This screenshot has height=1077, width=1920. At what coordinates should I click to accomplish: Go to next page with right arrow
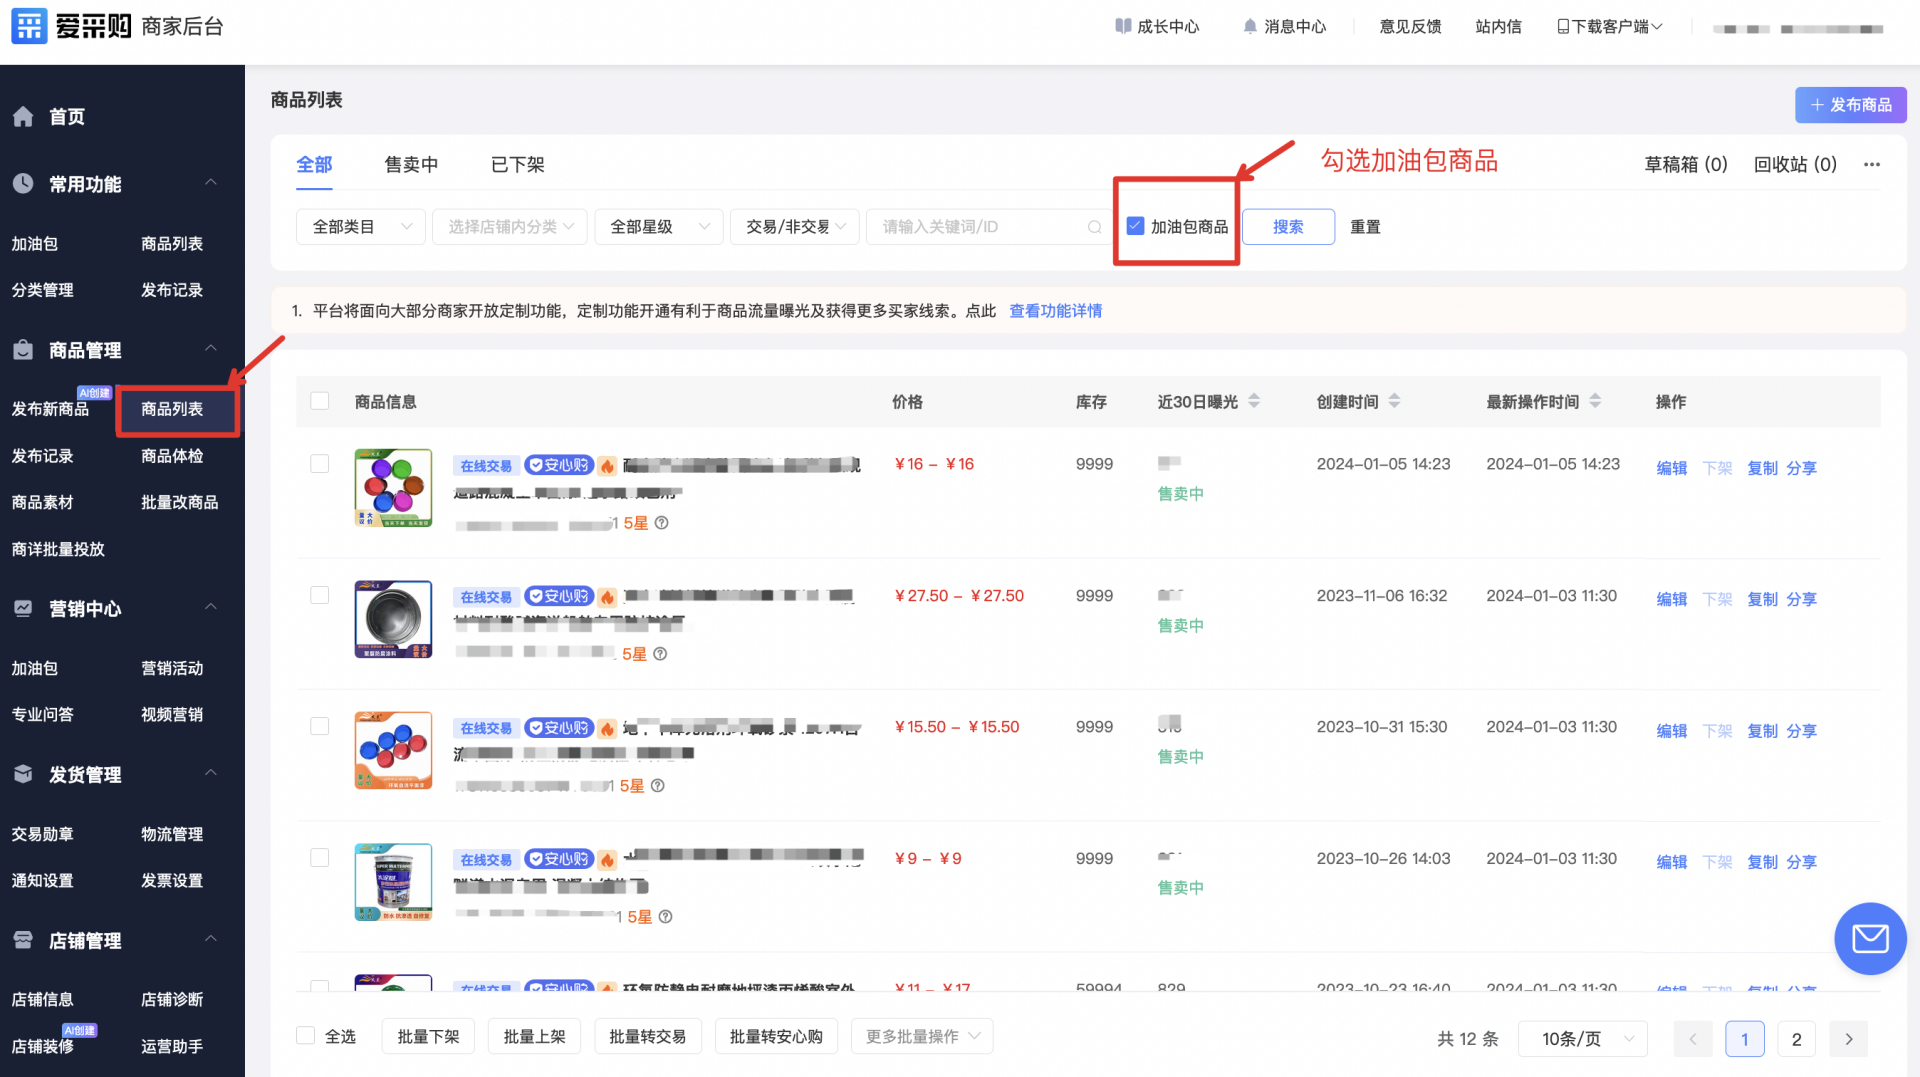[x=1848, y=1039]
